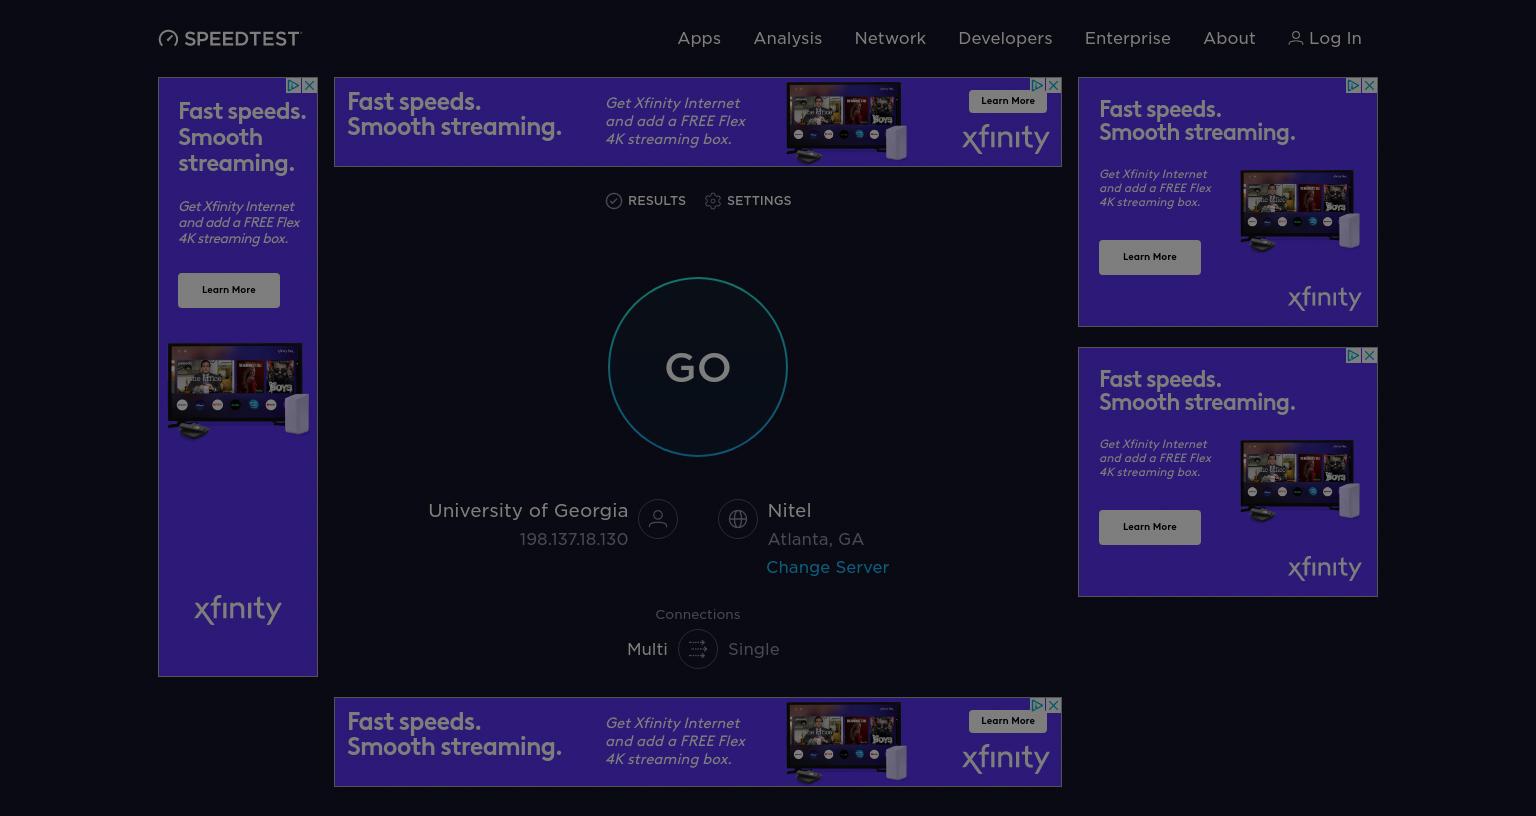Click the University of Georgia ISP name
1536x816 pixels.
[x=528, y=510]
